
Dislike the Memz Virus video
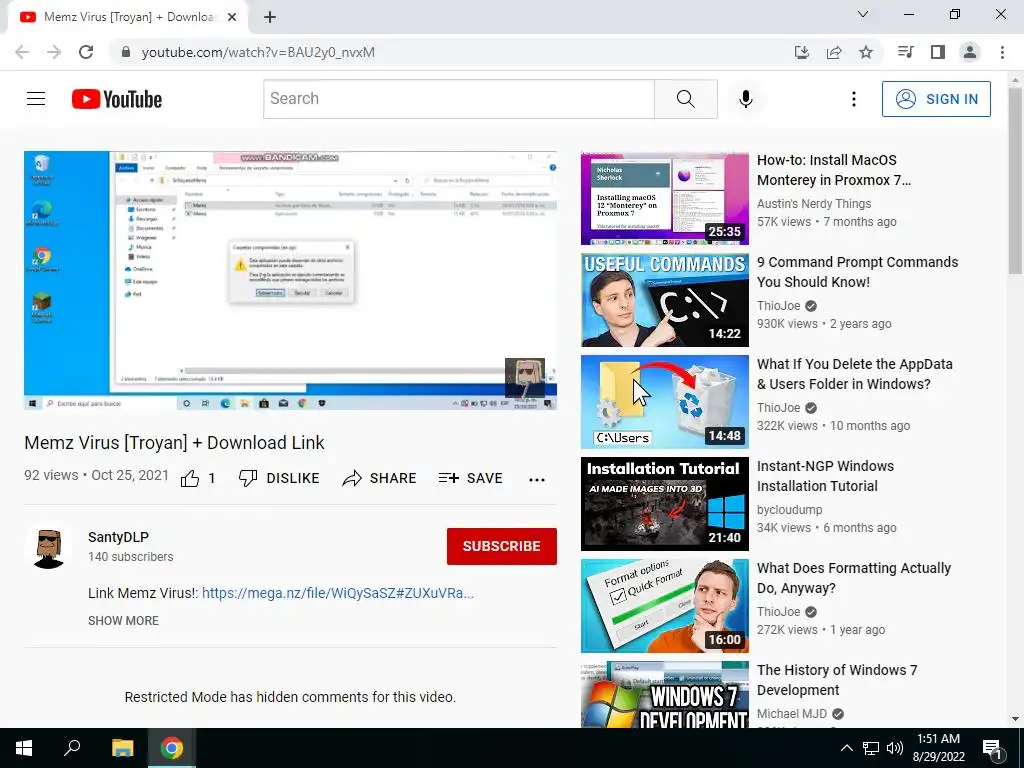(279, 478)
